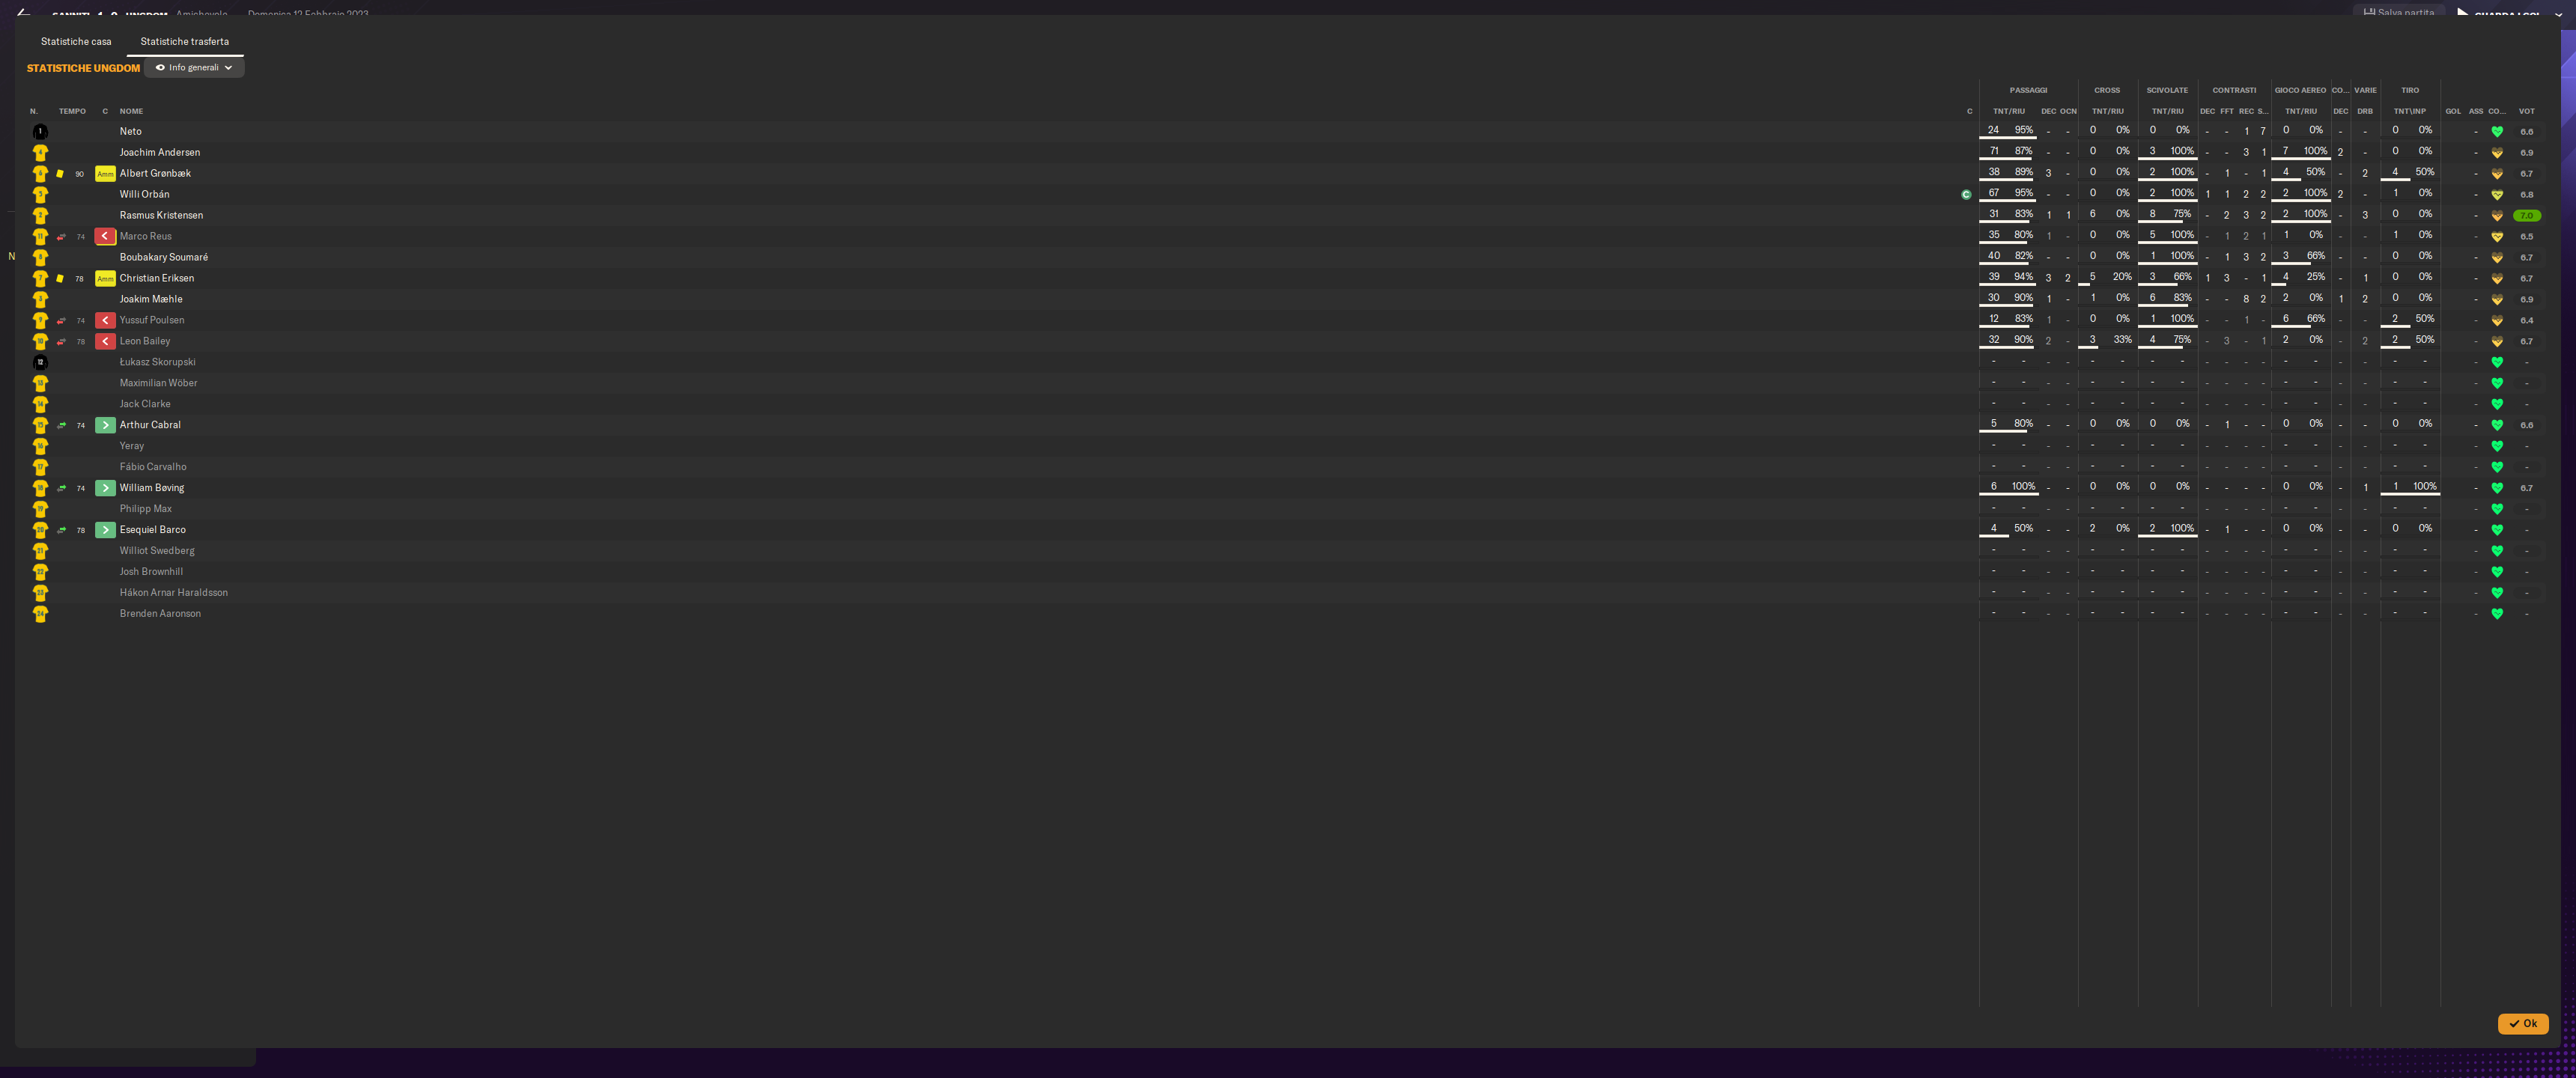Sort by the VOT rating column header
The height and width of the screenshot is (1078, 2576).
[x=2526, y=111]
